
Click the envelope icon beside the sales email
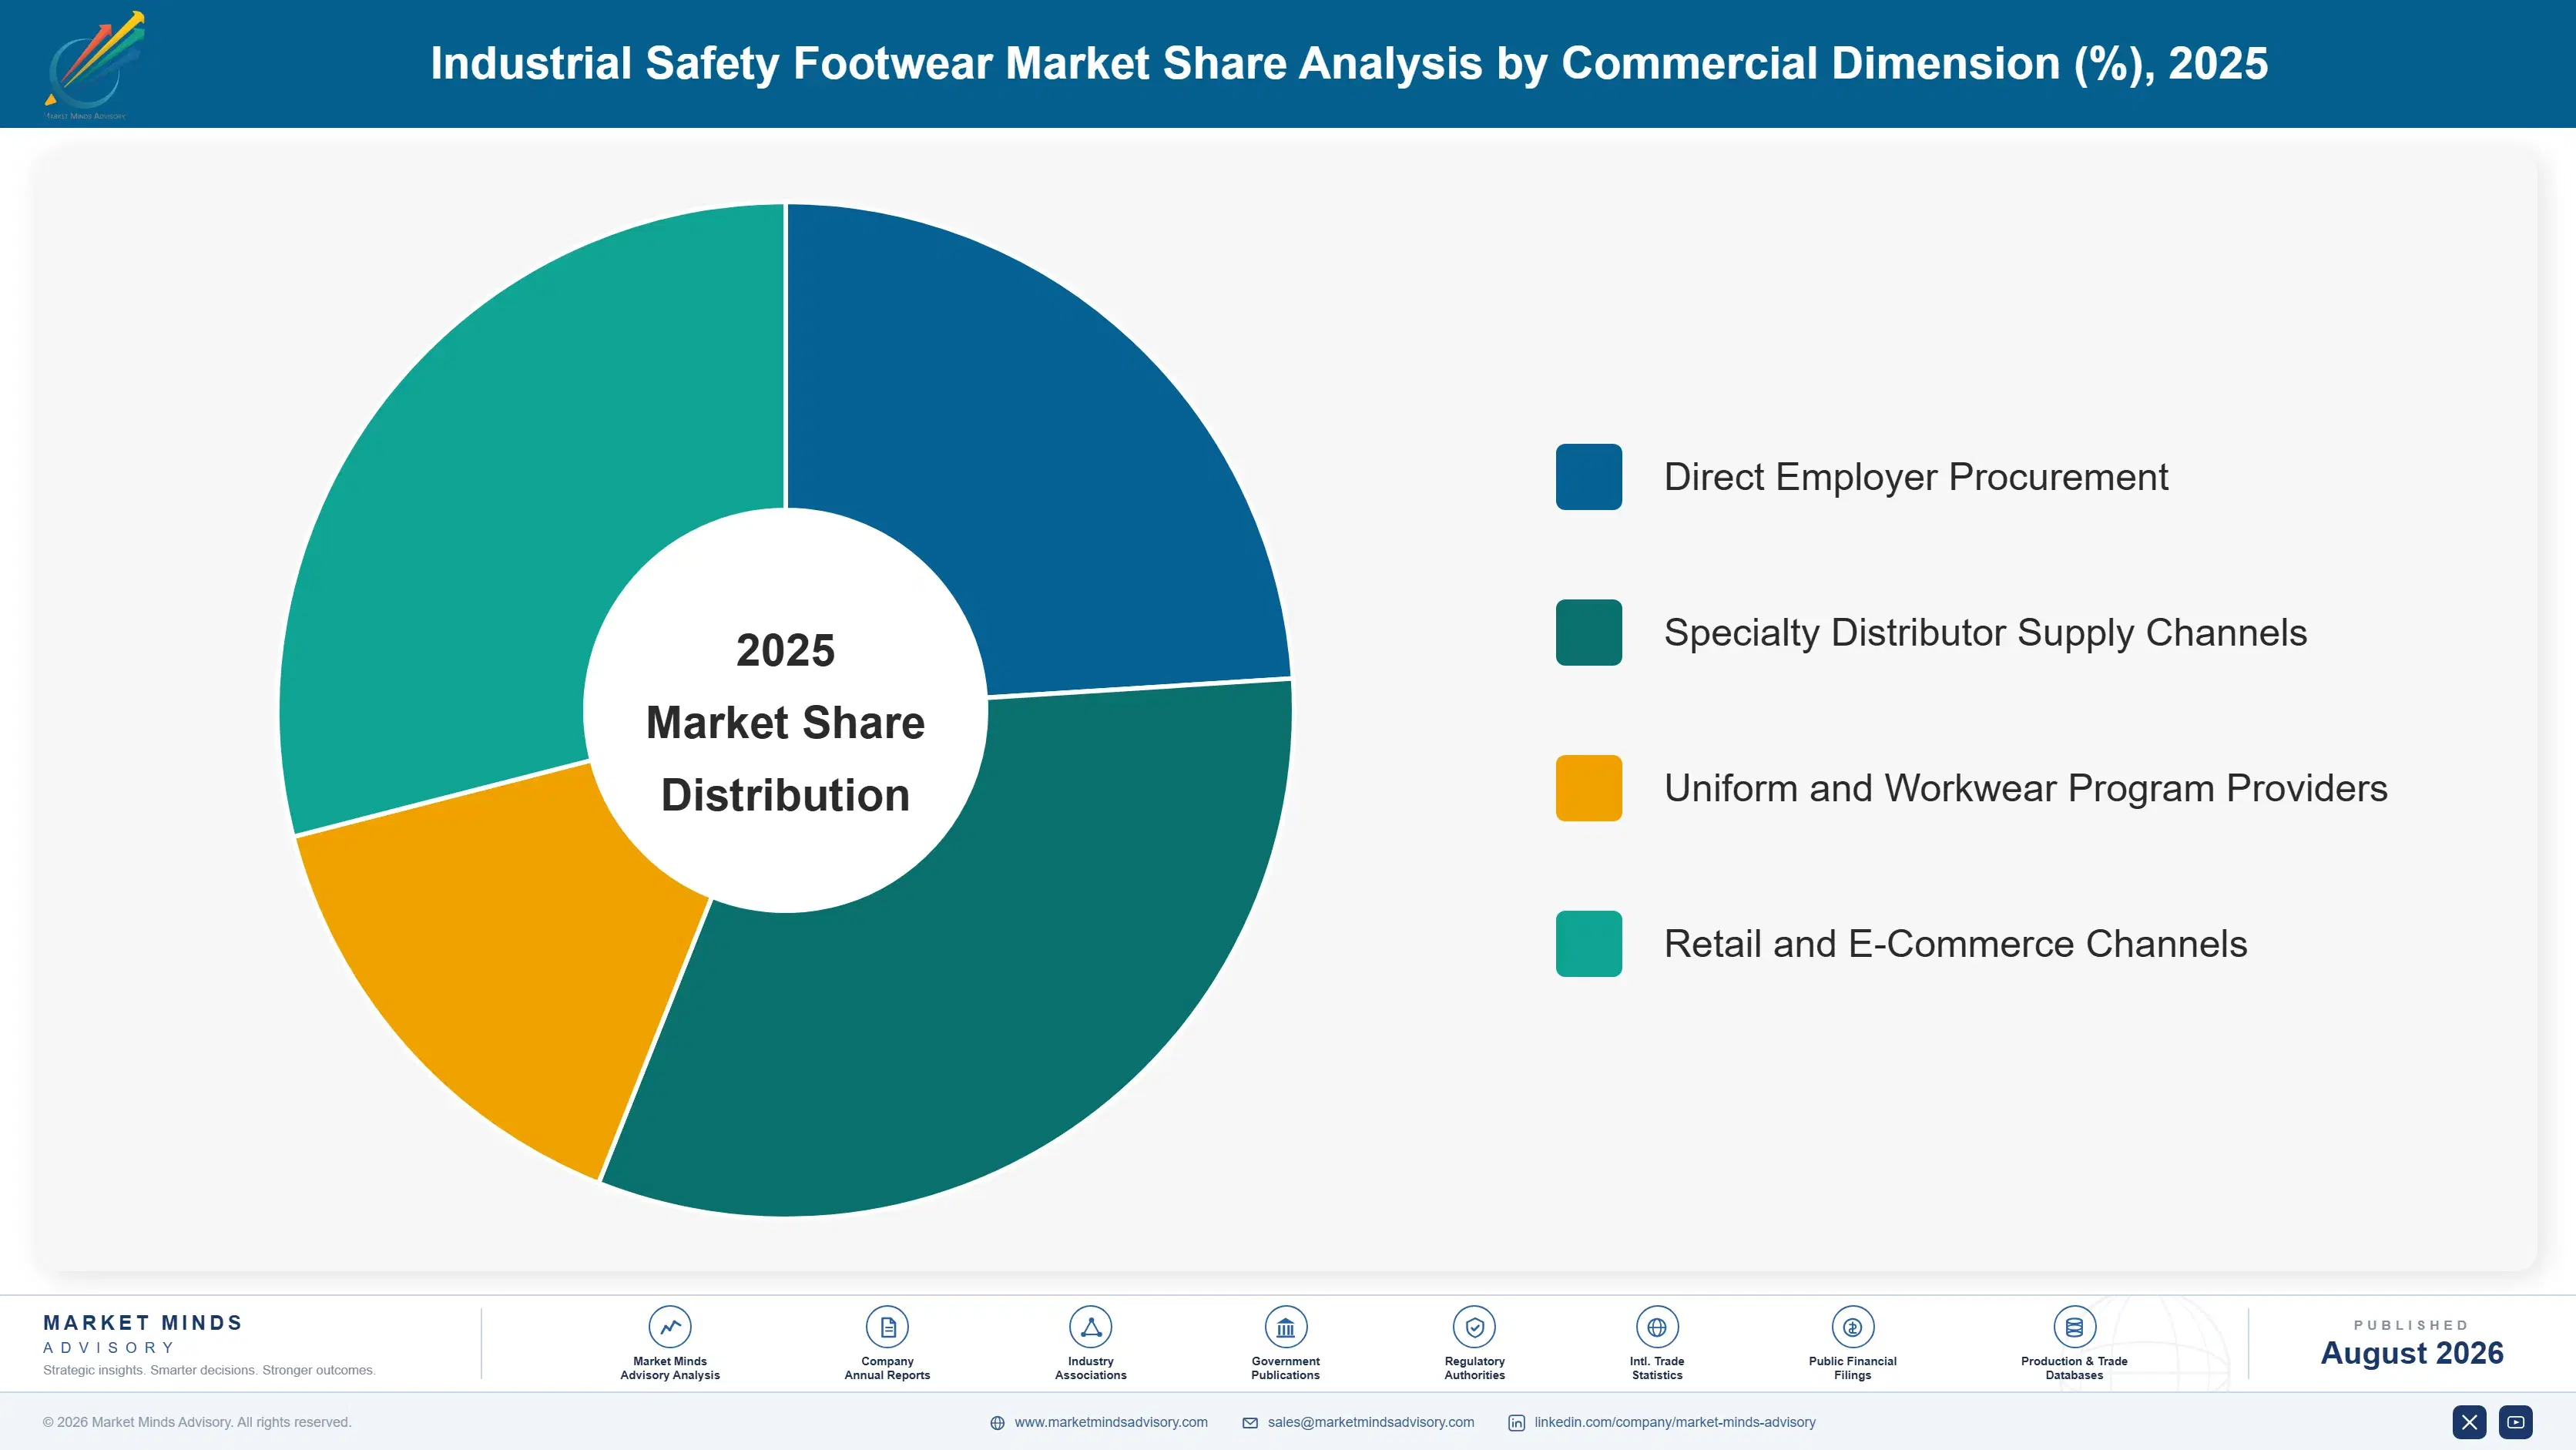pos(1250,1423)
